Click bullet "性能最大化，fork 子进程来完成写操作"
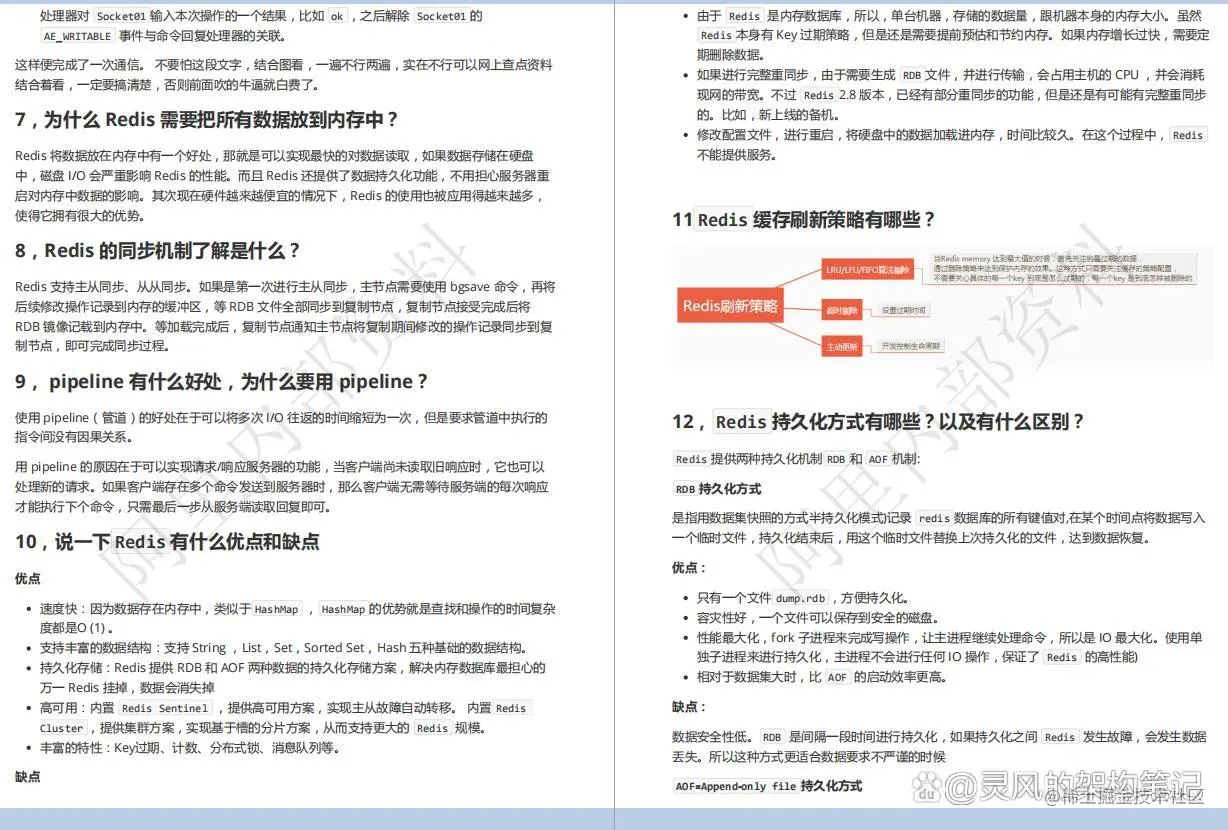 (950, 647)
